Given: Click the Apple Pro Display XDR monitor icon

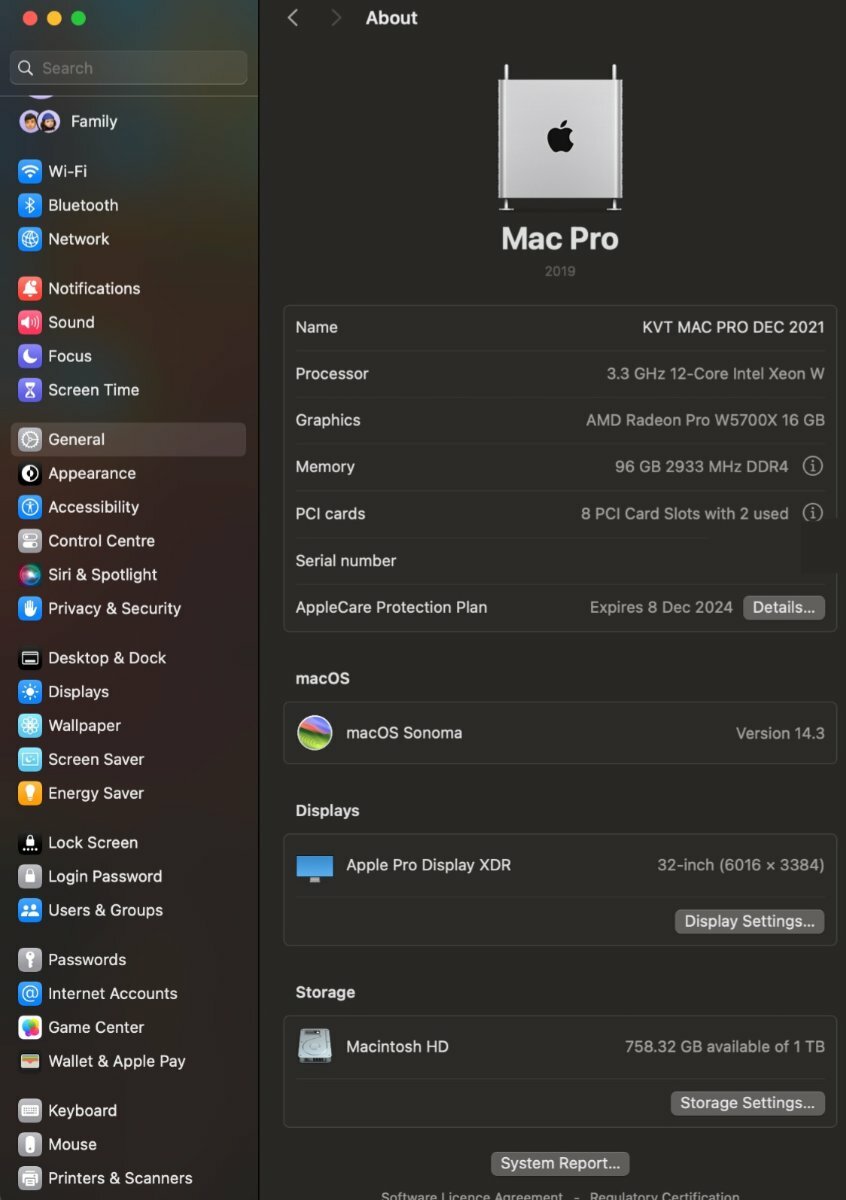Looking at the screenshot, I should point(315,867).
